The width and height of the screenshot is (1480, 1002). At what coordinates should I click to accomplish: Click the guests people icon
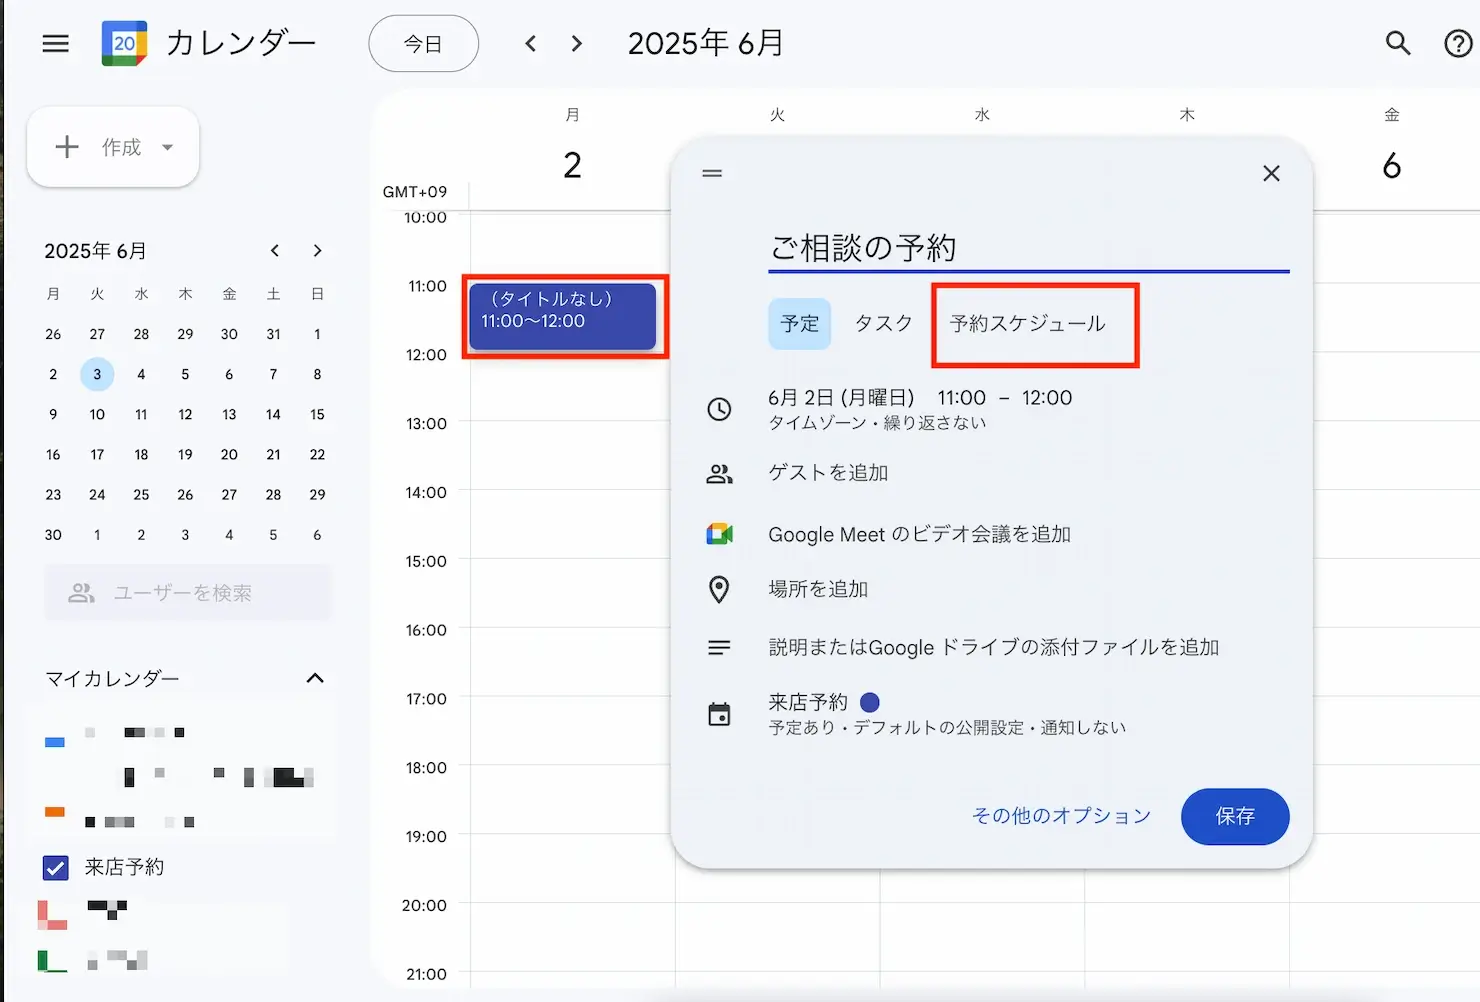click(x=719, y=474)
